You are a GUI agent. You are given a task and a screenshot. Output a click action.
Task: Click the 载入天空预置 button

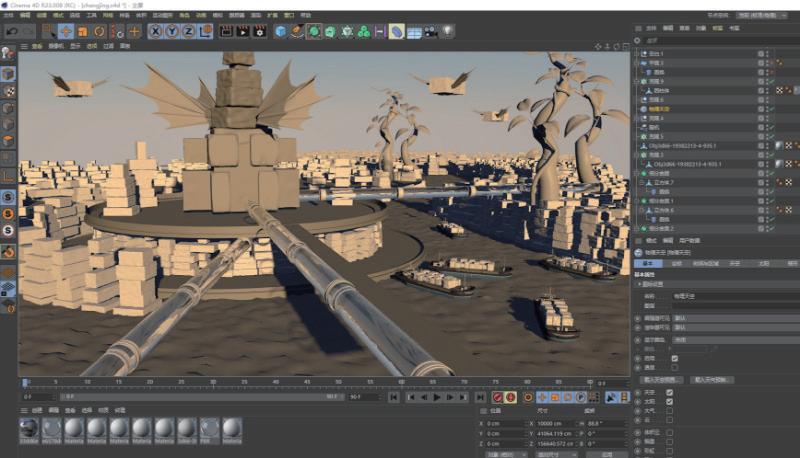661,380
